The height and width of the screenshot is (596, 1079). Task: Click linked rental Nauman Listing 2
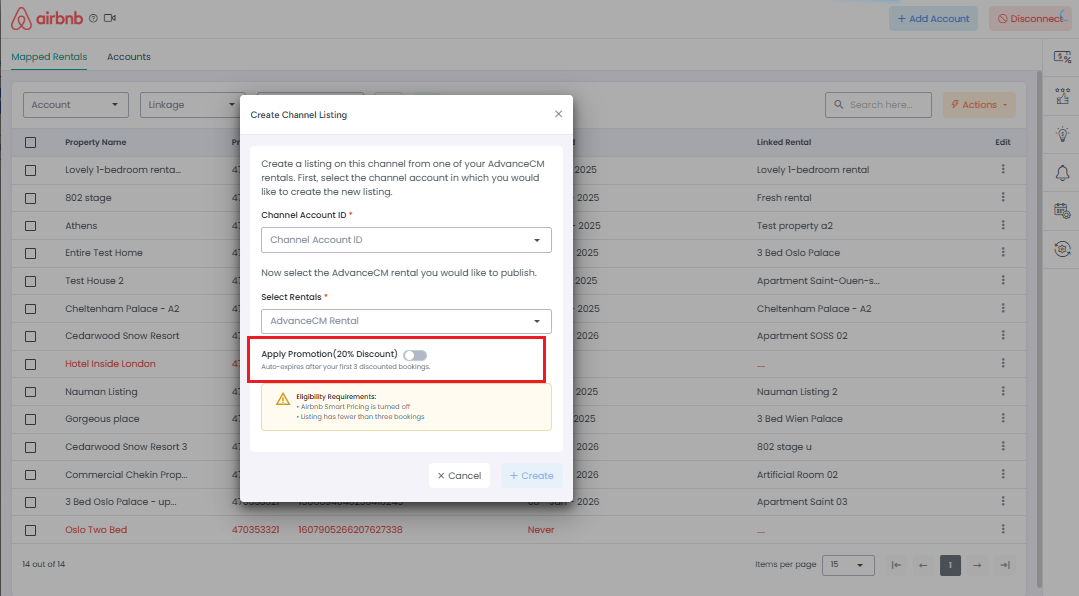point(797,392)
